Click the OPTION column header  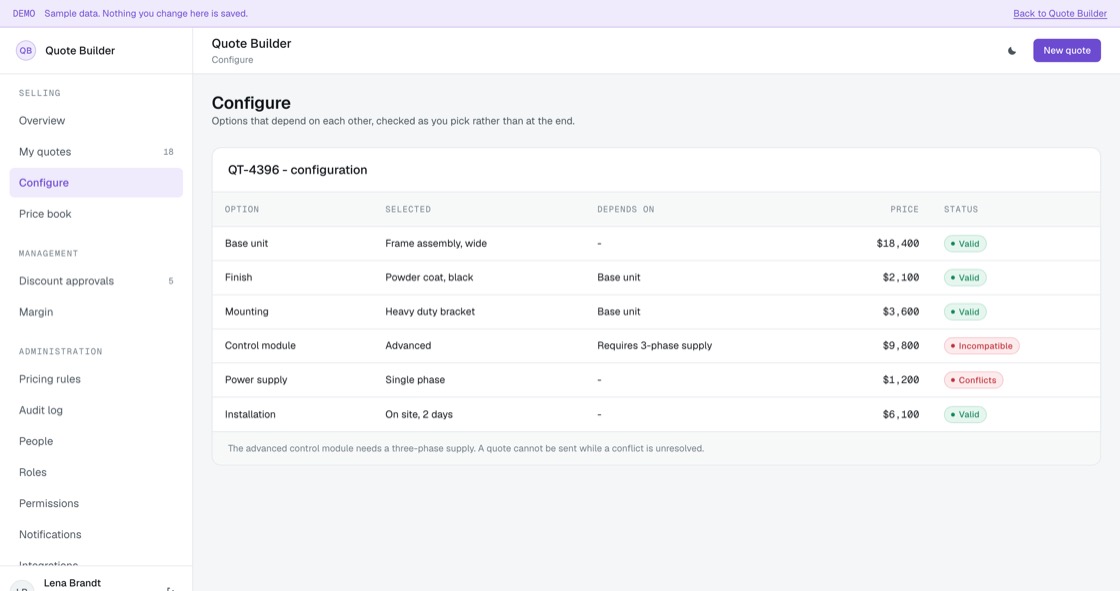point(242,209)
